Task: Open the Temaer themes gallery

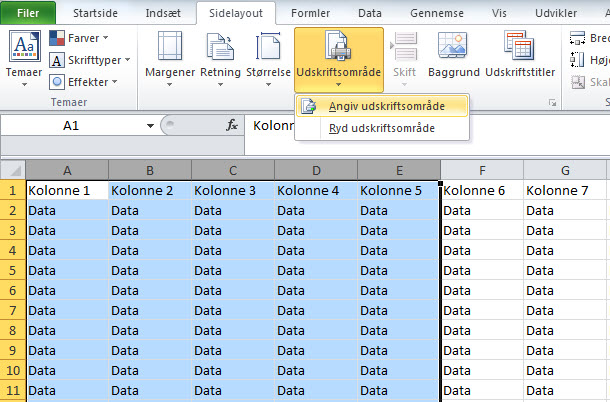Action: tap(24, 58)
